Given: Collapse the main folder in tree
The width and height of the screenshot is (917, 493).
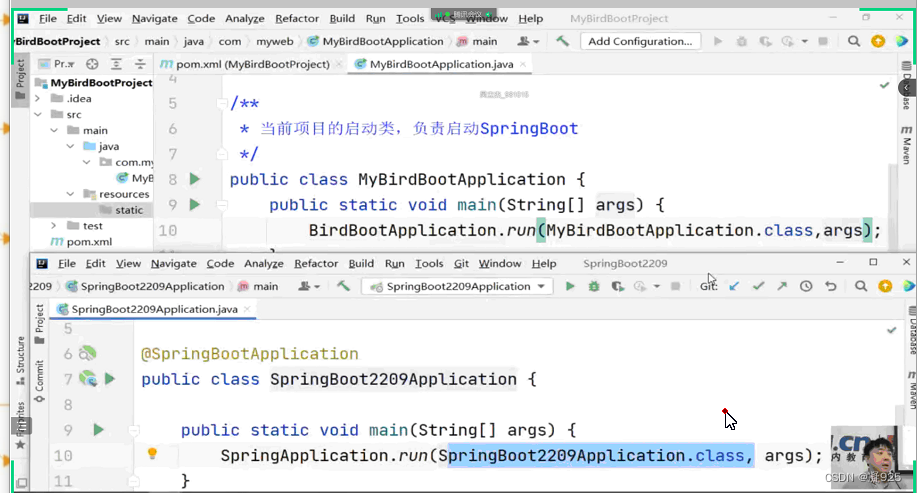Looking at the screenshot, I should click(x=54, y=130).
